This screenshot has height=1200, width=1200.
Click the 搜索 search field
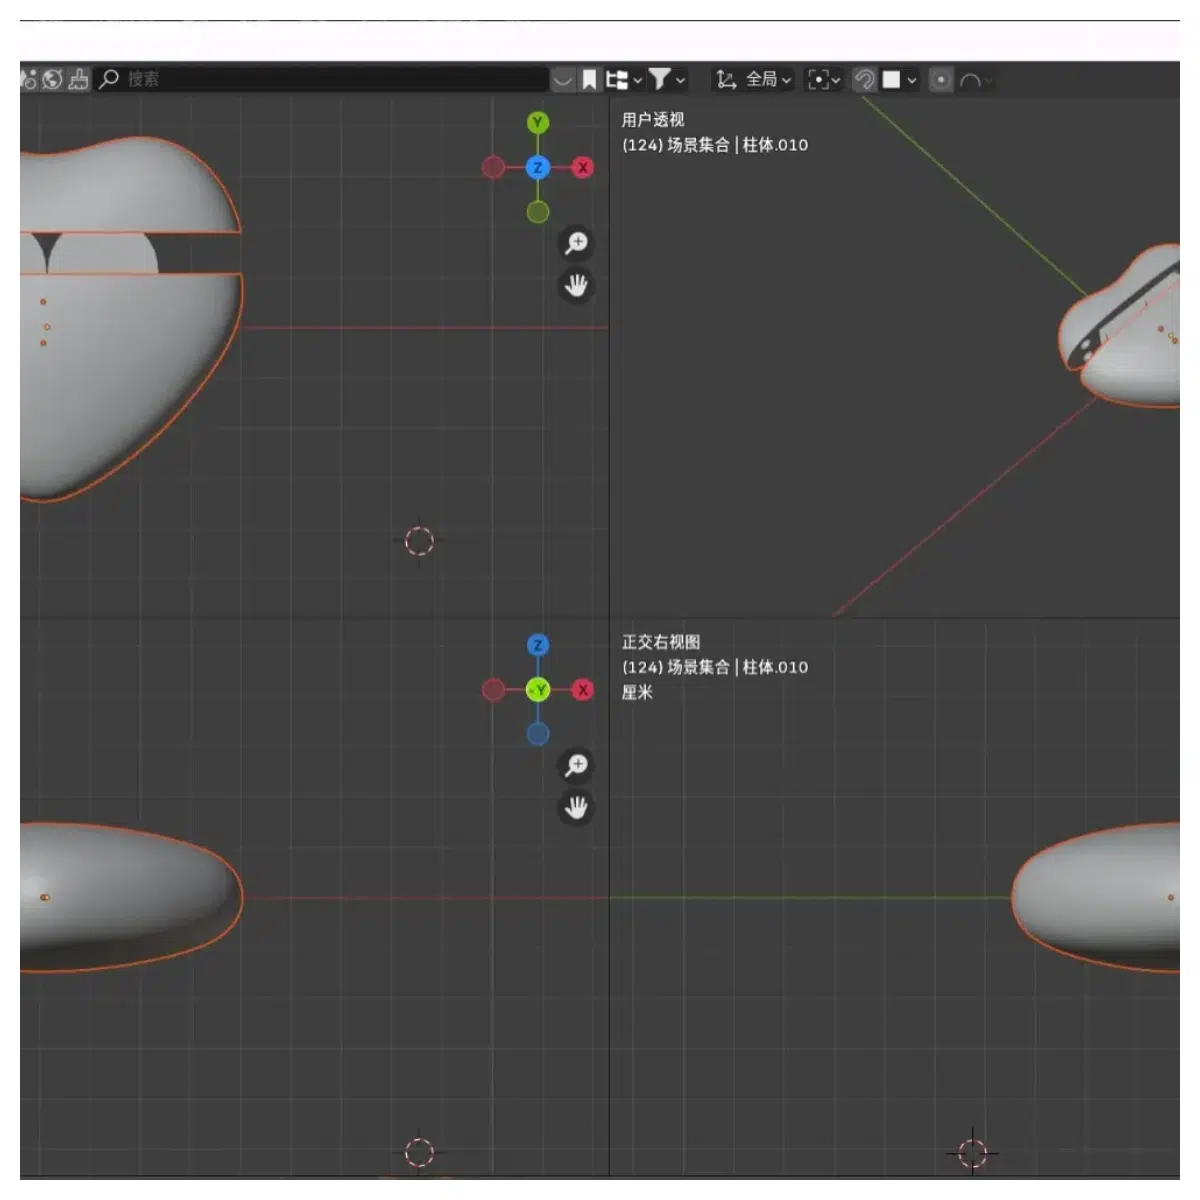pos(322,79)
